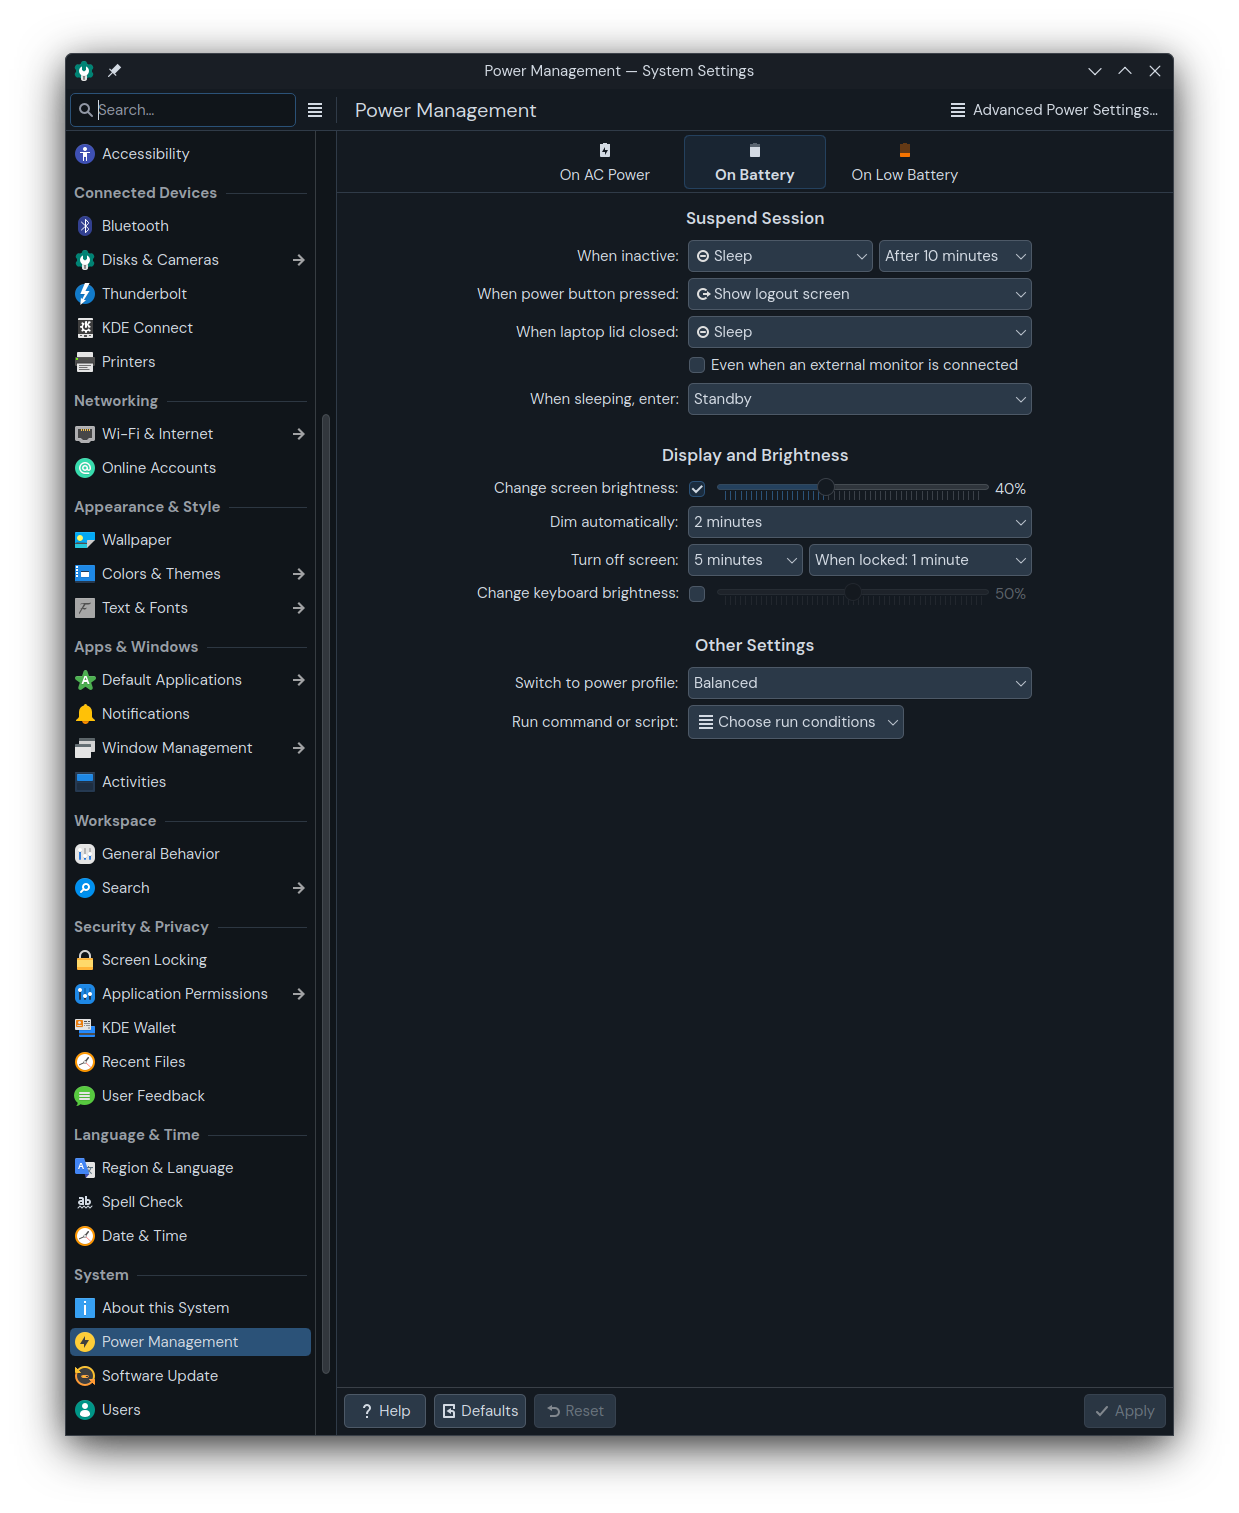Viewport: 1239px width, 1513px height.
Task: Open Bluetooth settings in sidebar
Action: 84,225
